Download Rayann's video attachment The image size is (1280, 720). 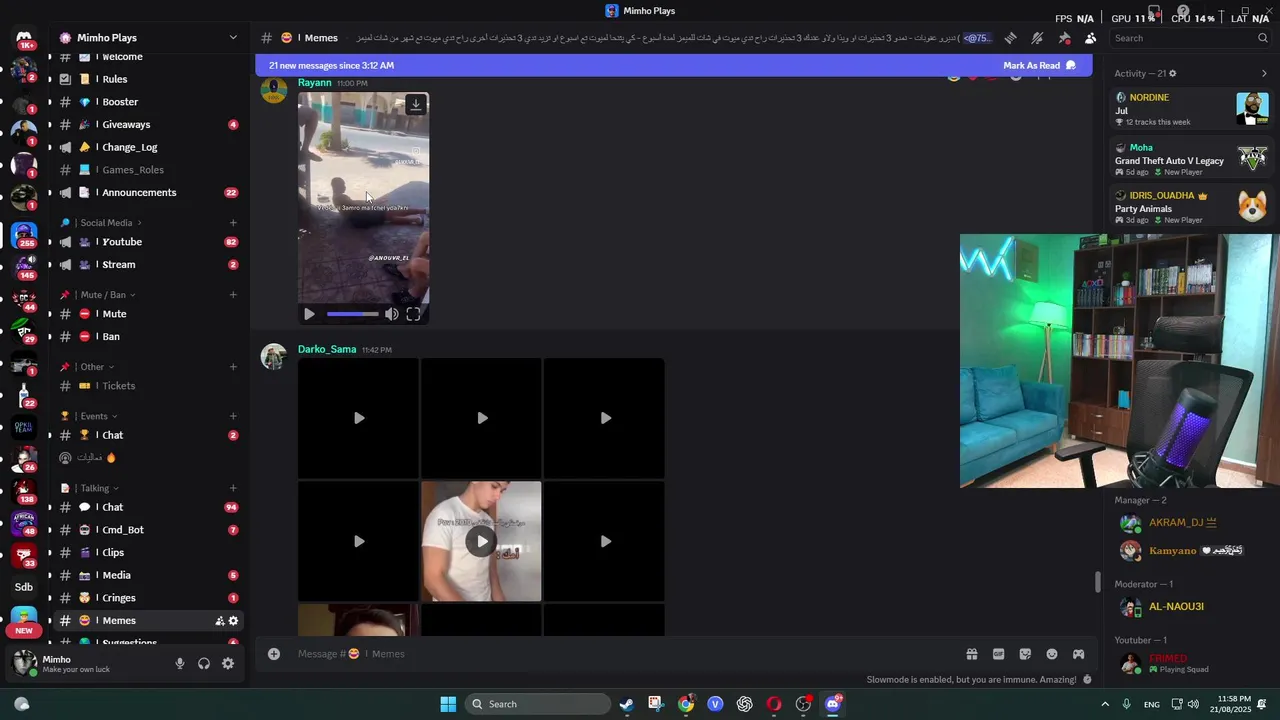point(416,105)
